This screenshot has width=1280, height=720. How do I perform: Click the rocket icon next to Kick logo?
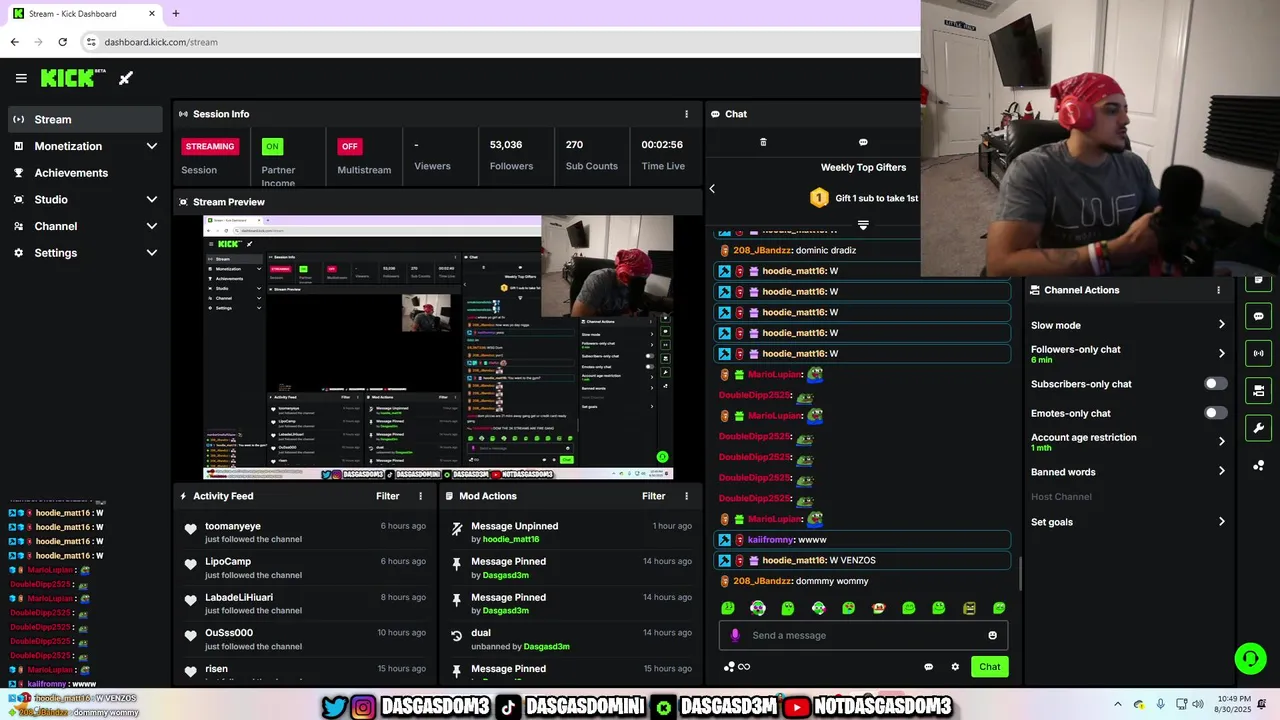(x=126, y=78)
